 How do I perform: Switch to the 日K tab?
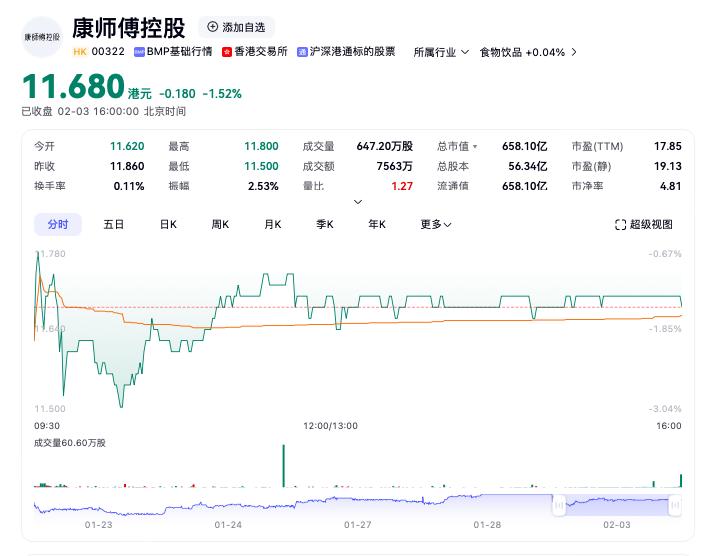(168, 224)
